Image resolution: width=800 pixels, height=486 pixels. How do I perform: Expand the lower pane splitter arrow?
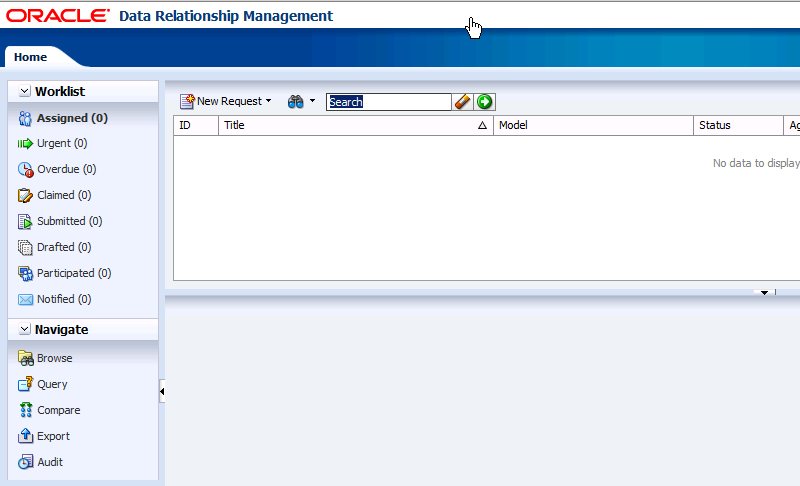coord(764,293)
